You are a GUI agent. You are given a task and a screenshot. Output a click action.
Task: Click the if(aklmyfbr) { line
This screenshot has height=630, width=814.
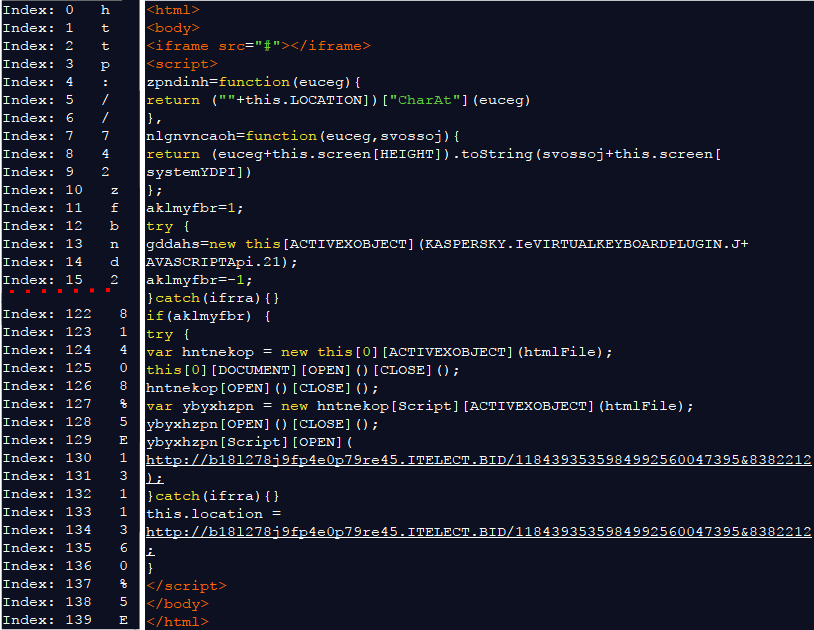point(208,316)
